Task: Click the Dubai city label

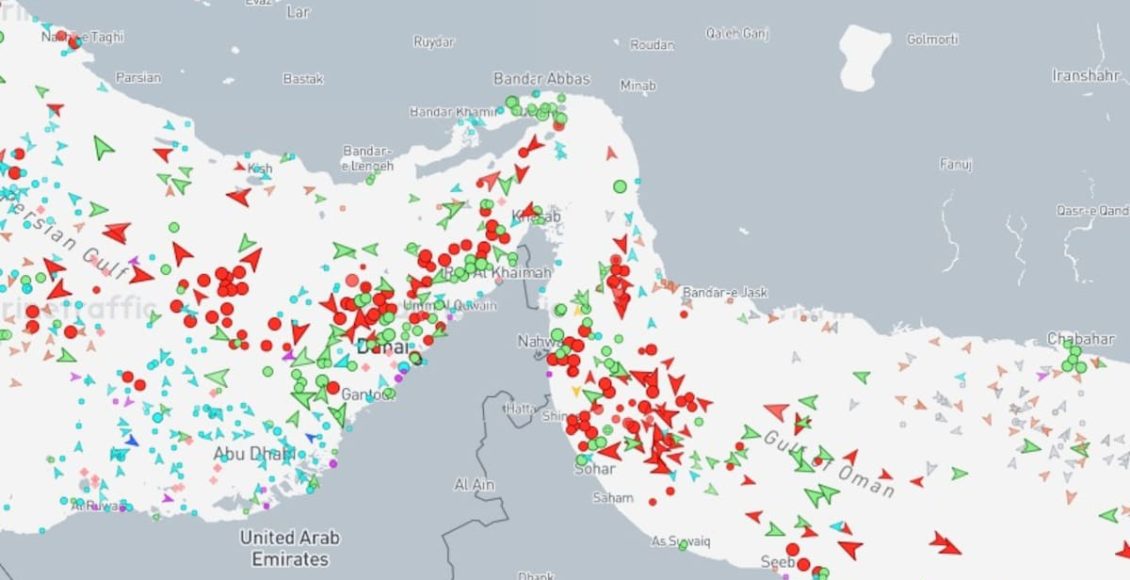Action: tap(383, 347)
